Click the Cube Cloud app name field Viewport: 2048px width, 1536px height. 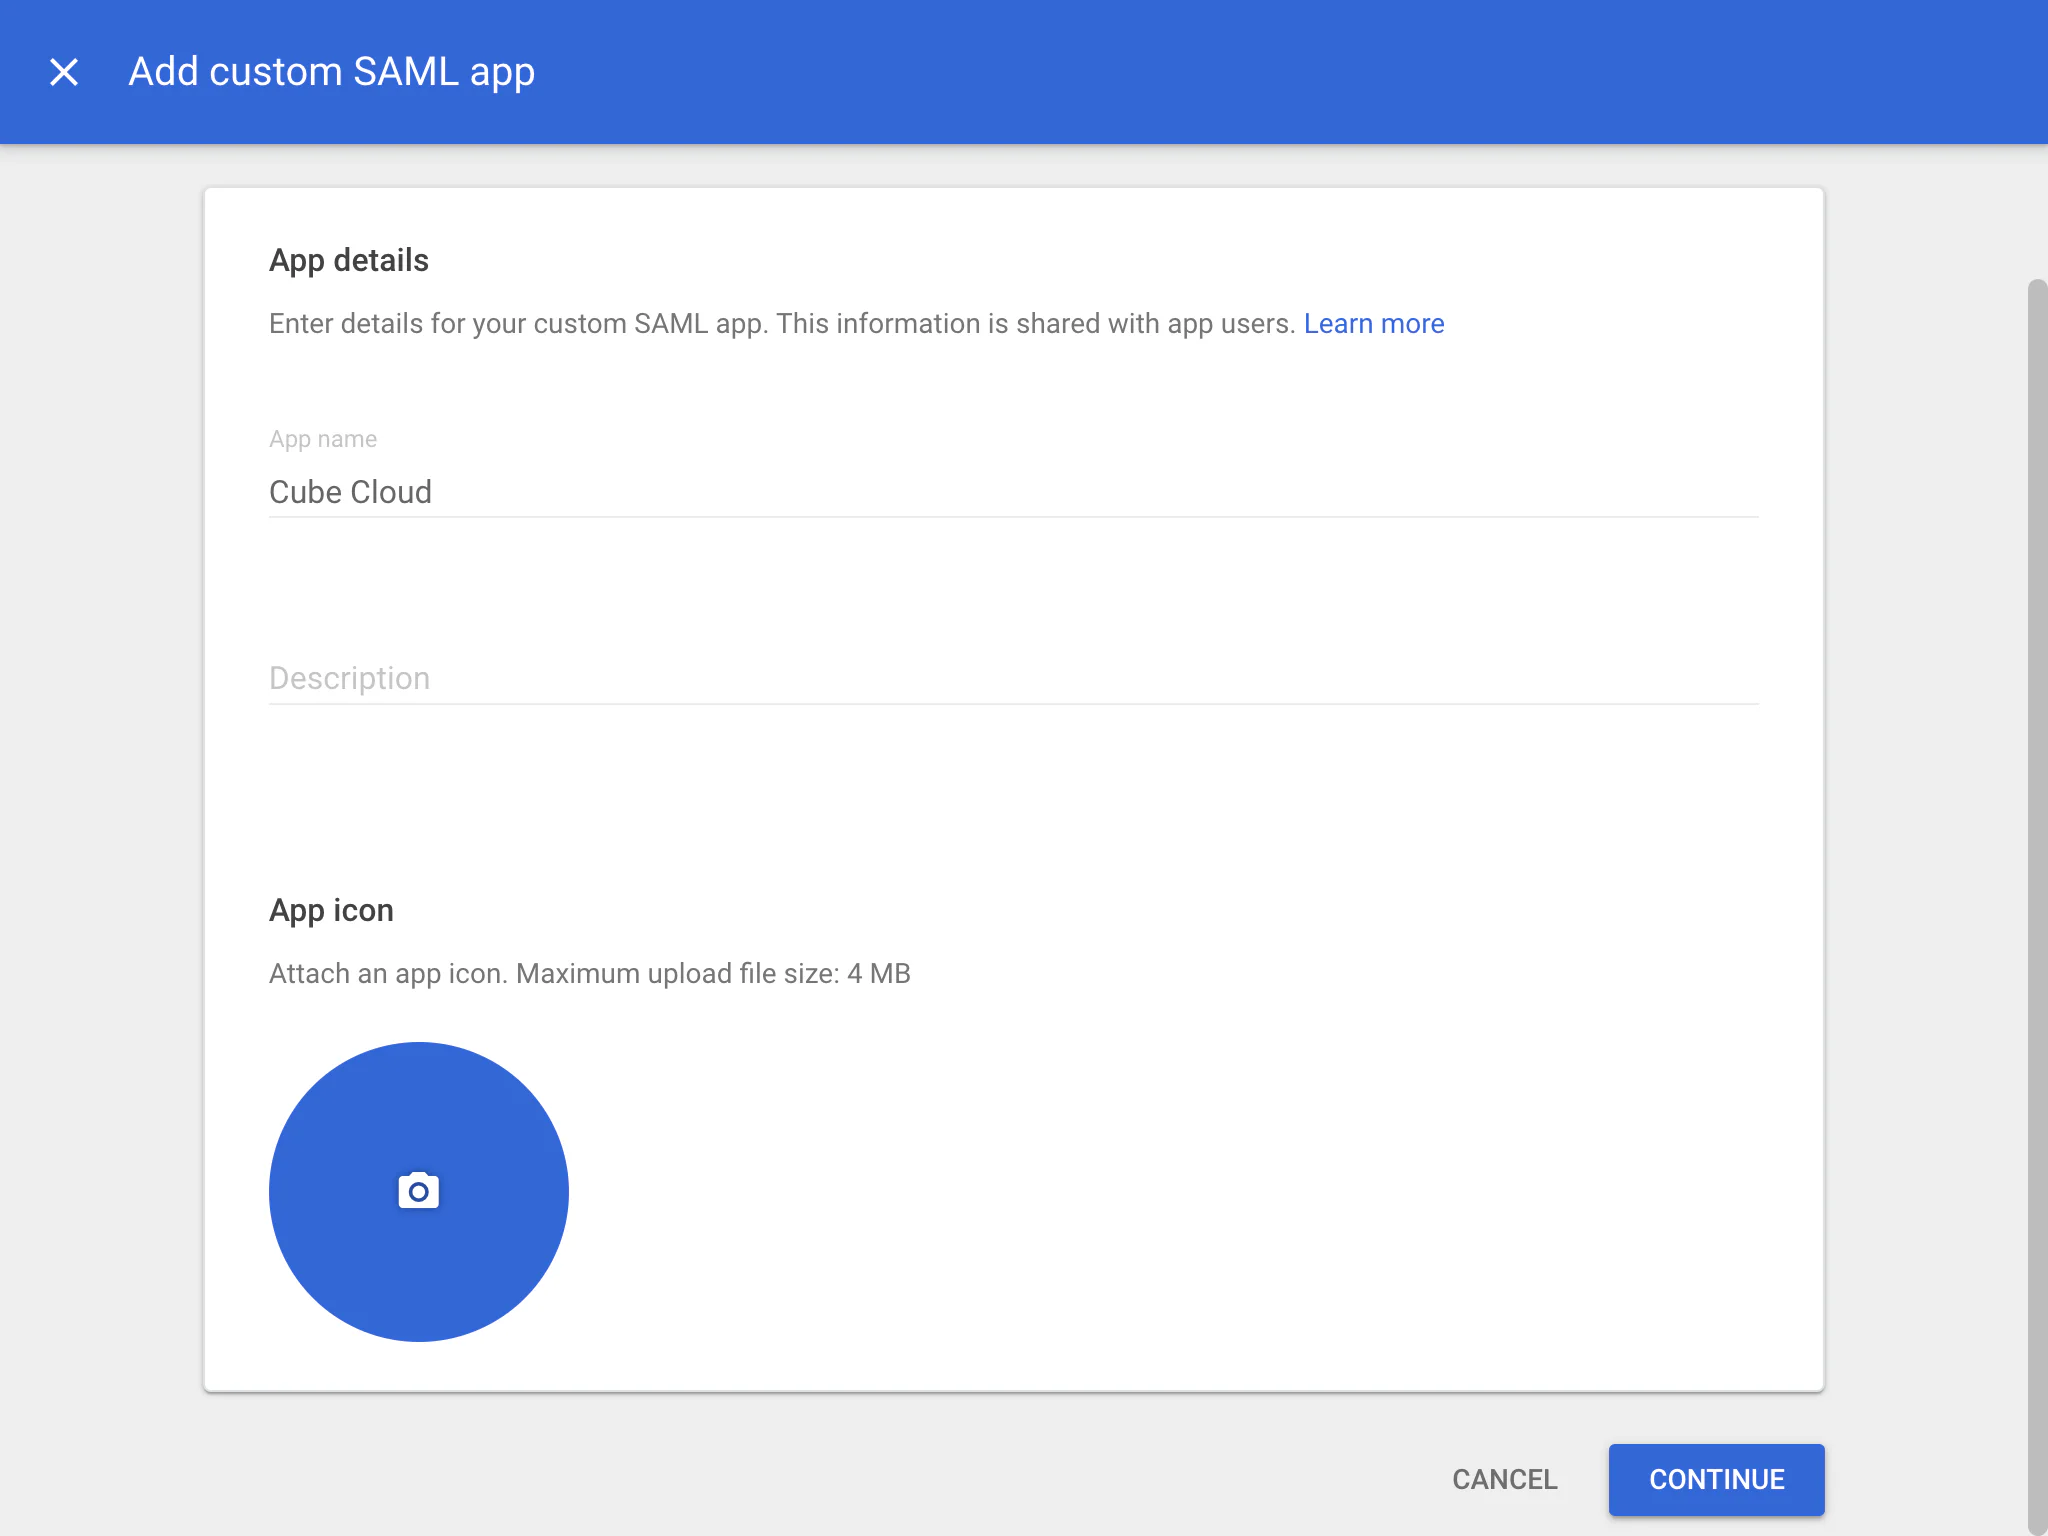tap(1012, 492)
